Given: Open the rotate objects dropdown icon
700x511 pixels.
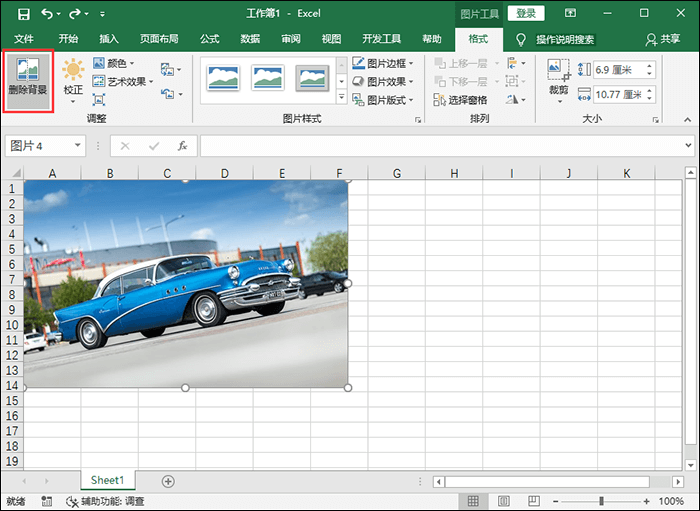Looking at the screenshot, I should click(516, 100).
